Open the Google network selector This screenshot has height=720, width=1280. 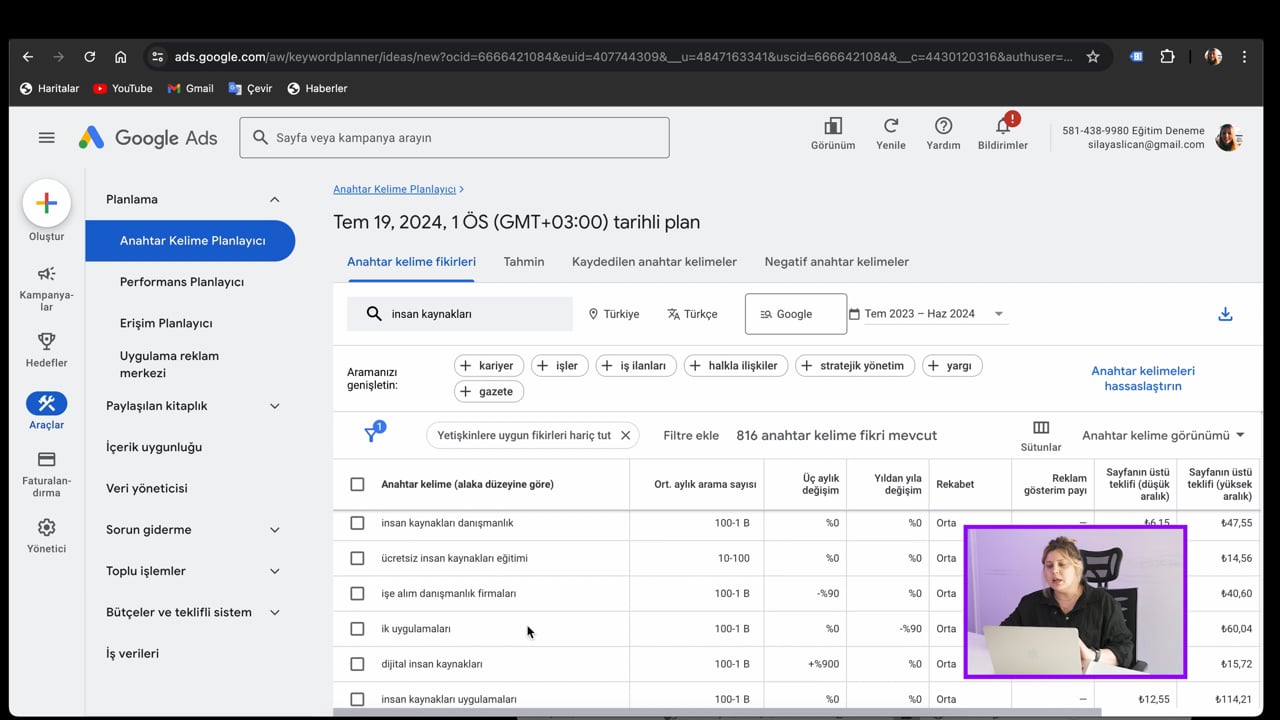(796, 314)
